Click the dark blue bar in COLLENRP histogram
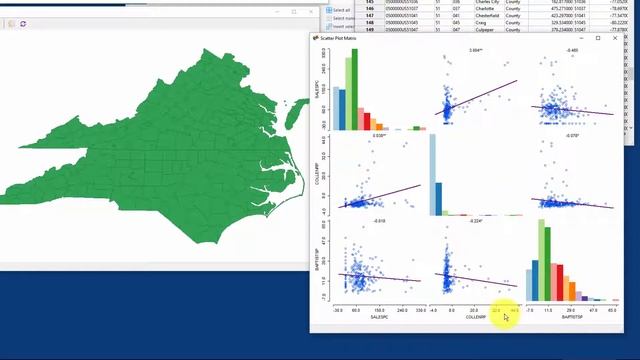The height and width of the screenshot is (360, 640). (439, 199)
